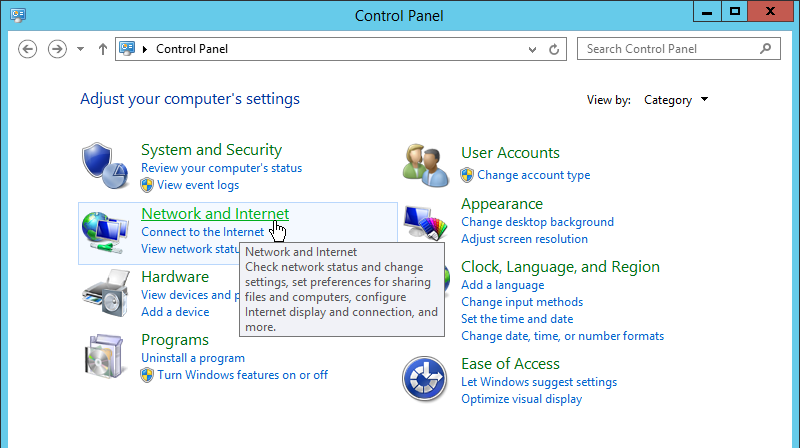Refresh the Control Panel view
This screenshot has height=448, width=800.
coord(554,49)
